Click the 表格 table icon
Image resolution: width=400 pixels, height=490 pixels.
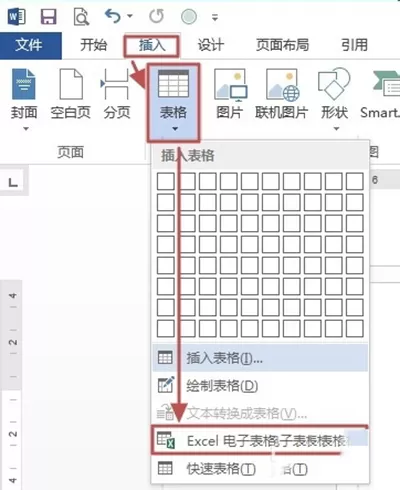173,83
